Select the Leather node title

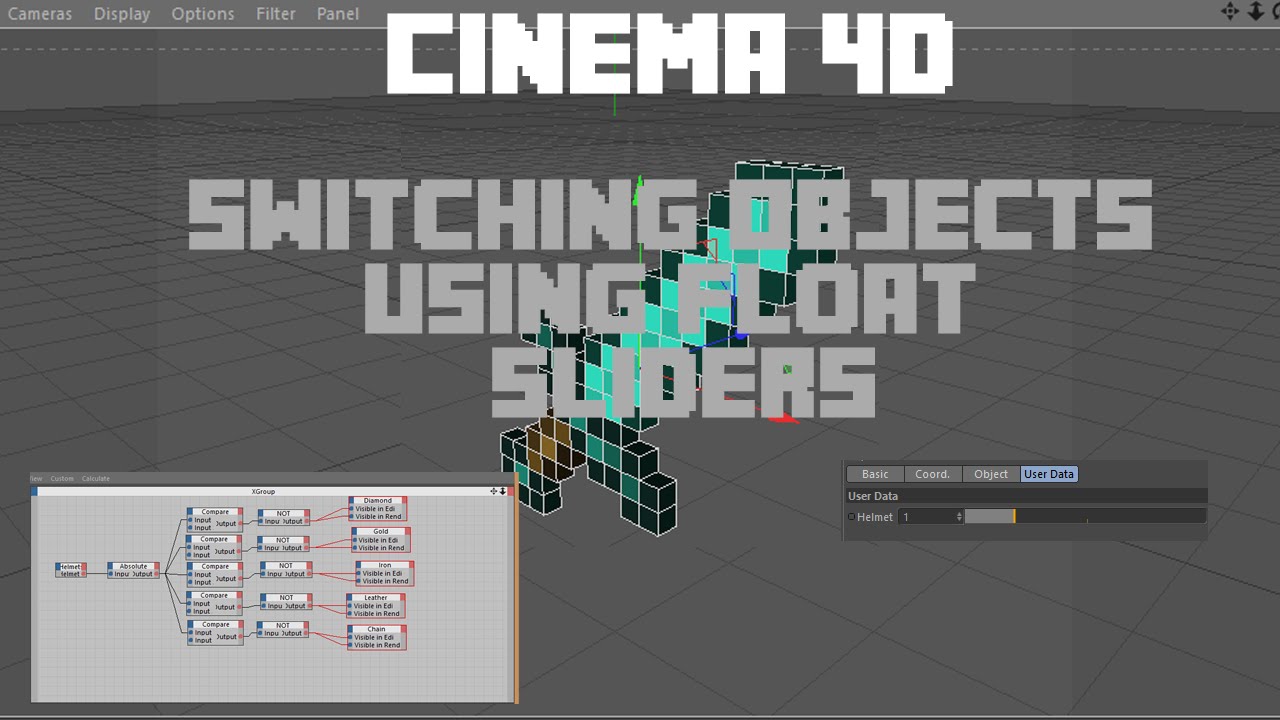376,597
